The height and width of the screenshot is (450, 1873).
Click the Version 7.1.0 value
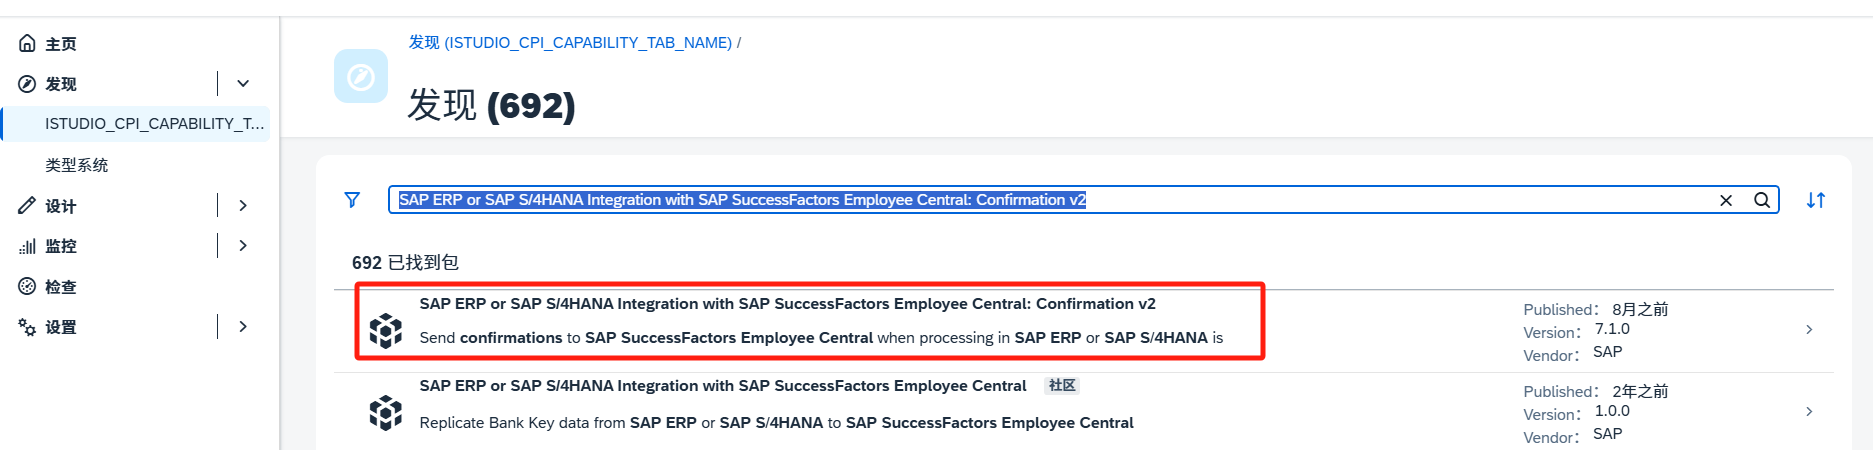1612,329
